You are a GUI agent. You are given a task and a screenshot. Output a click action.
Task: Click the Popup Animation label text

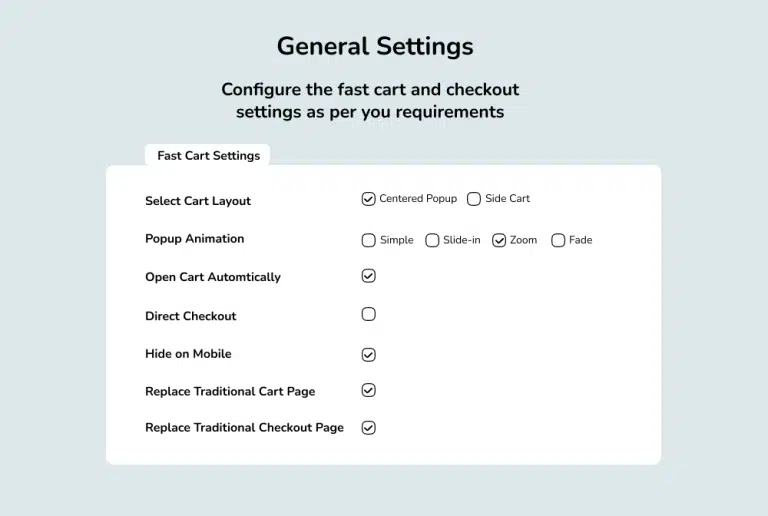pos(194,239)
